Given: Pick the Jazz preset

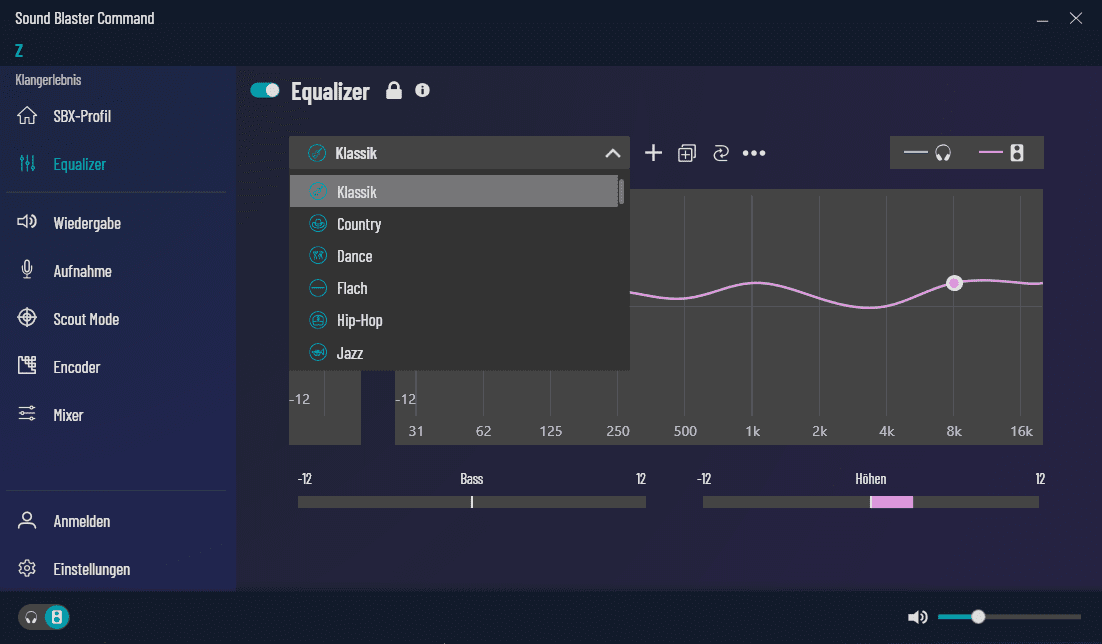Looking at the screenshot, I should click(x=454, y=353).
